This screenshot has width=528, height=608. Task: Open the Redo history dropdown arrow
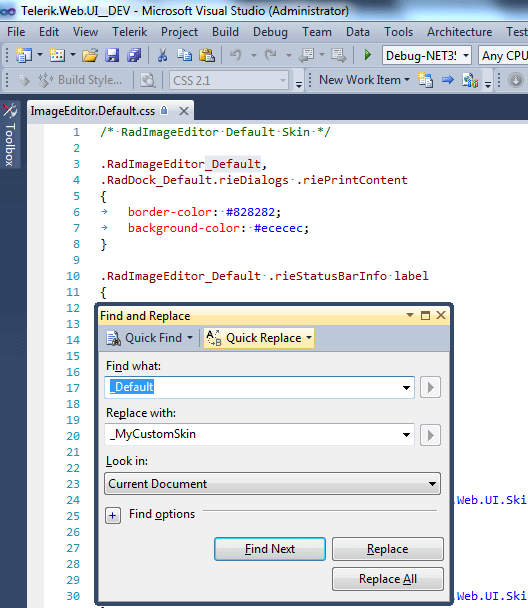pos(288,55)
